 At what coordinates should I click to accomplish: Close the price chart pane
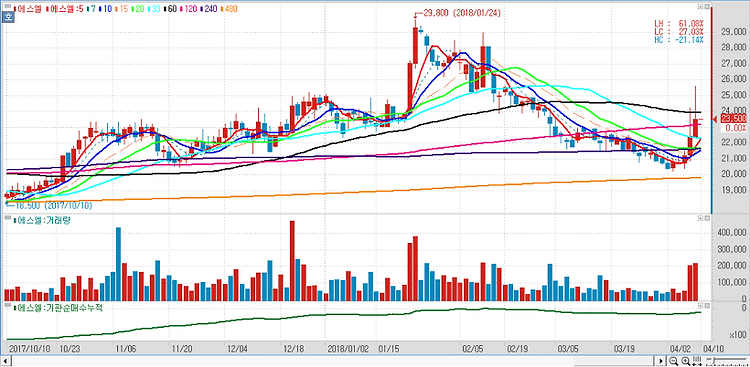pyautogui.click(x=707, y=7)
